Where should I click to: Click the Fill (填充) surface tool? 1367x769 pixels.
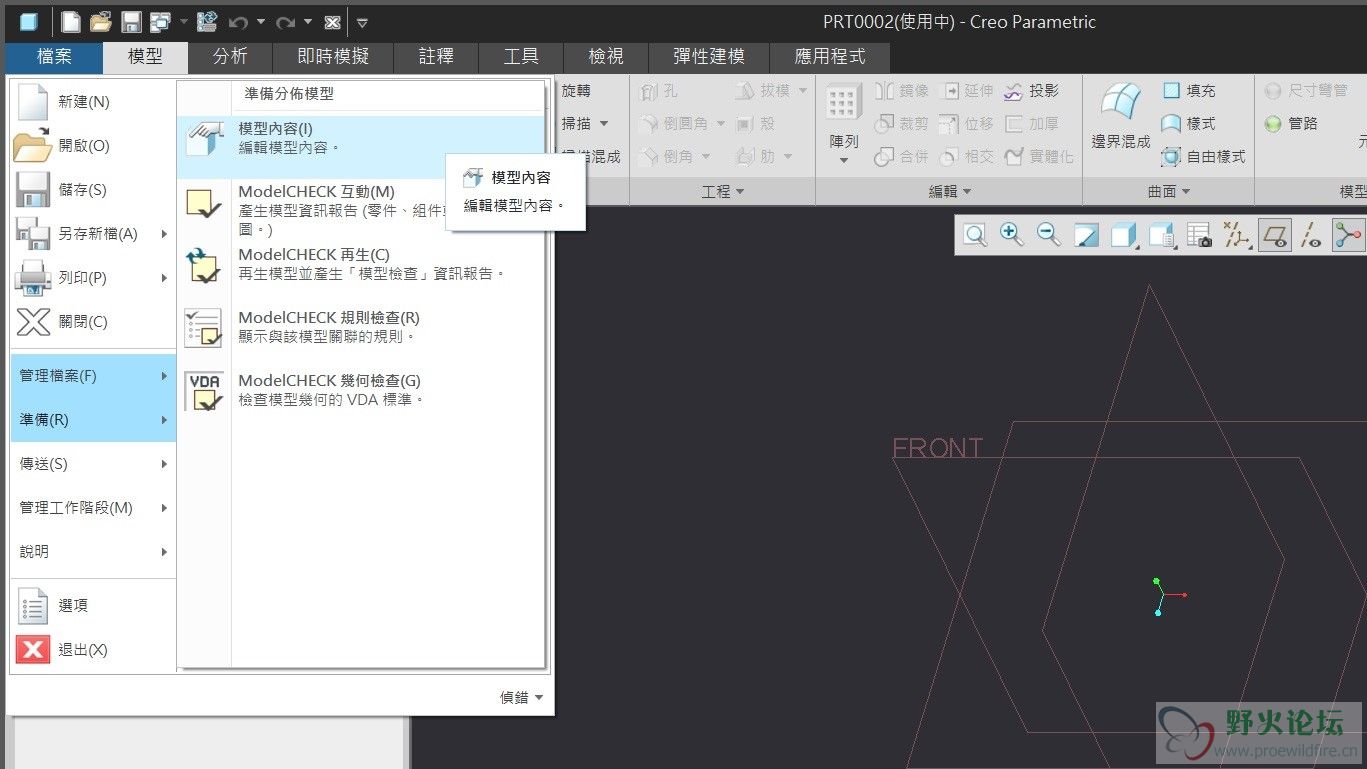(x=1189, y=91)
